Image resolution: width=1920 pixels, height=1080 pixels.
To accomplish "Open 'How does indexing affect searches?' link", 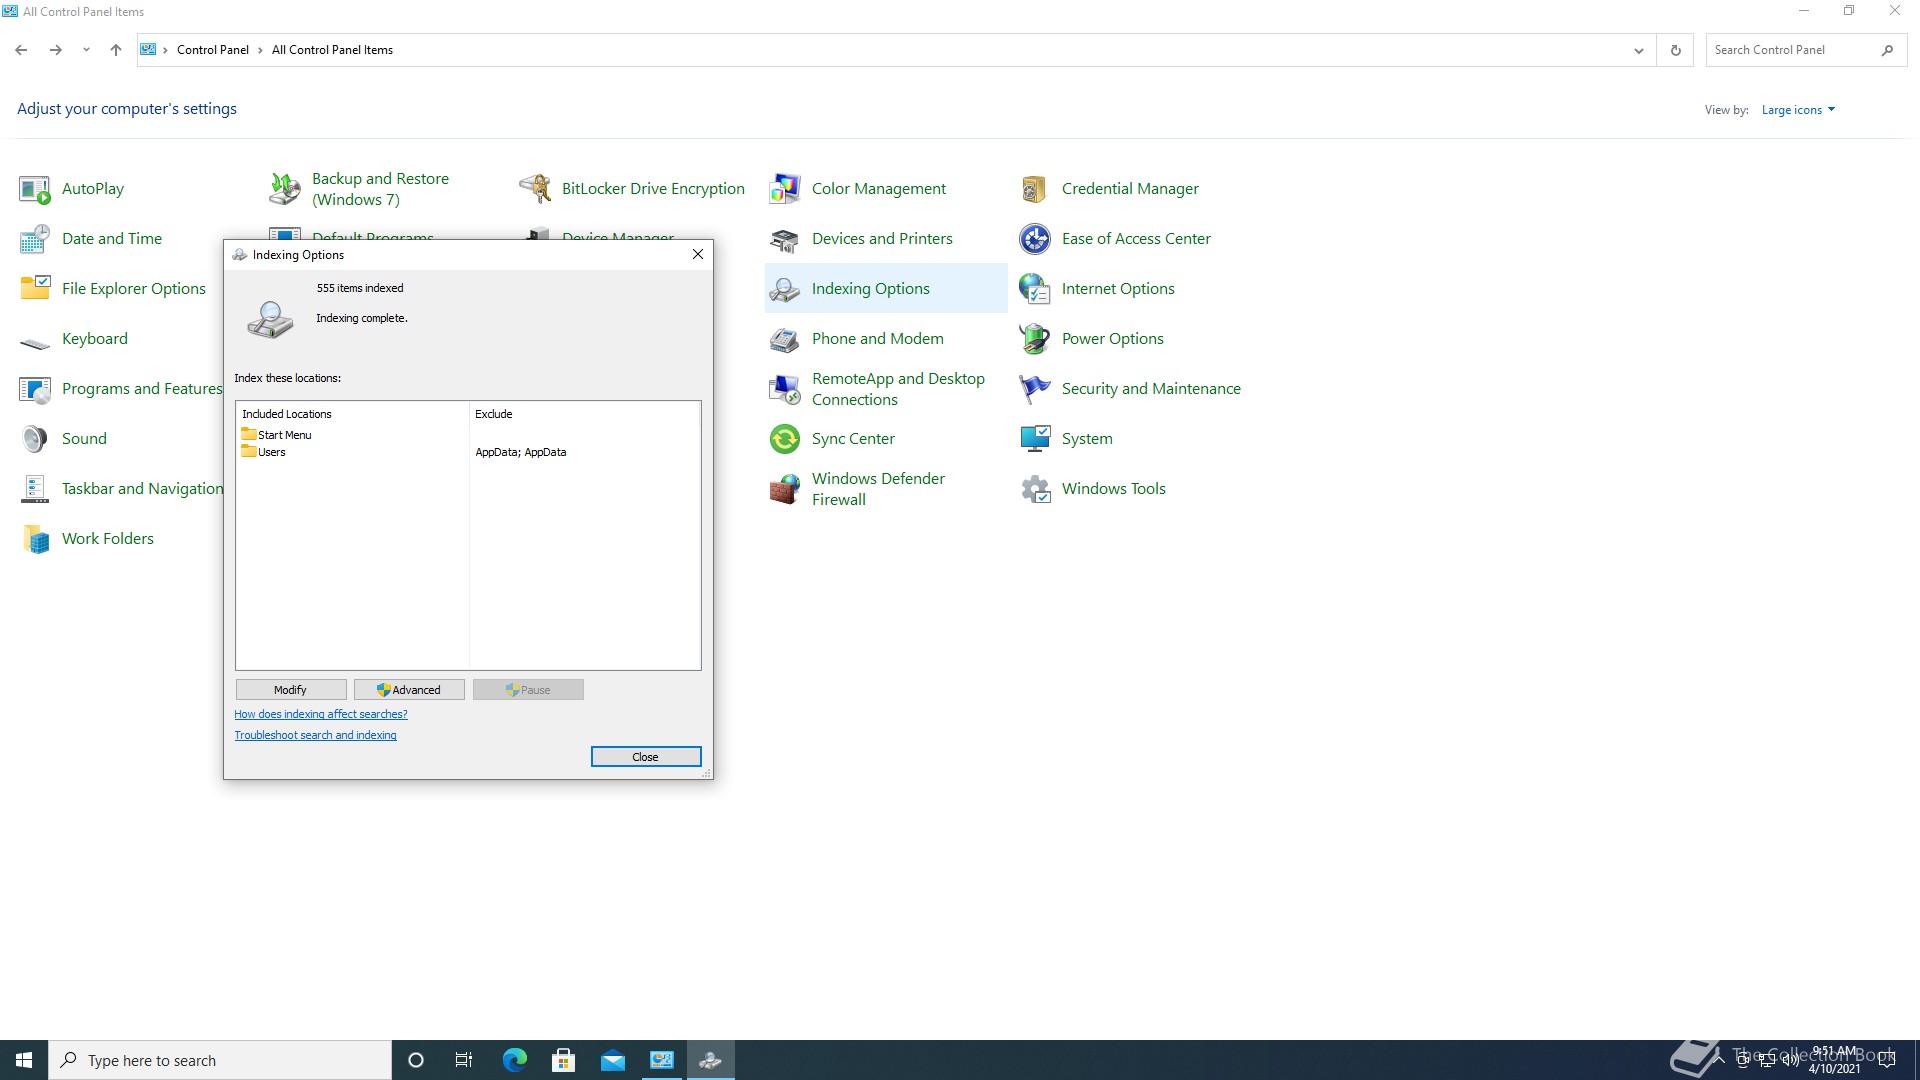I will point(321,714).
